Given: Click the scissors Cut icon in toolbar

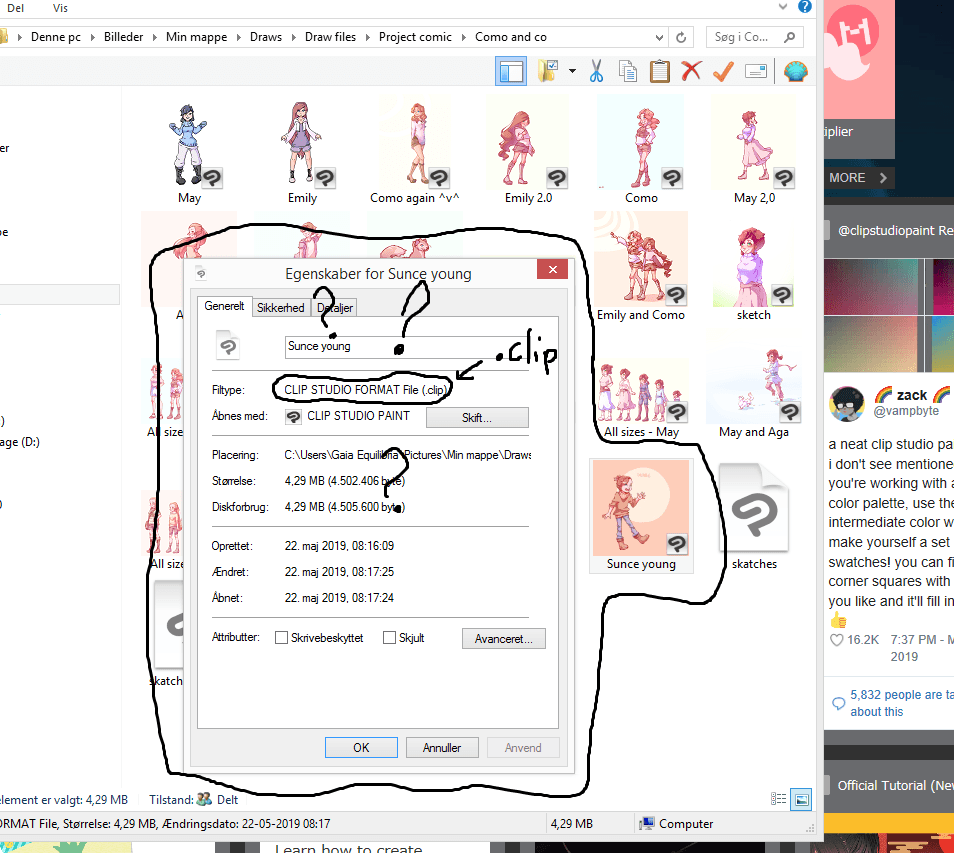Looking at the screenshot, I should click(596, 72).
